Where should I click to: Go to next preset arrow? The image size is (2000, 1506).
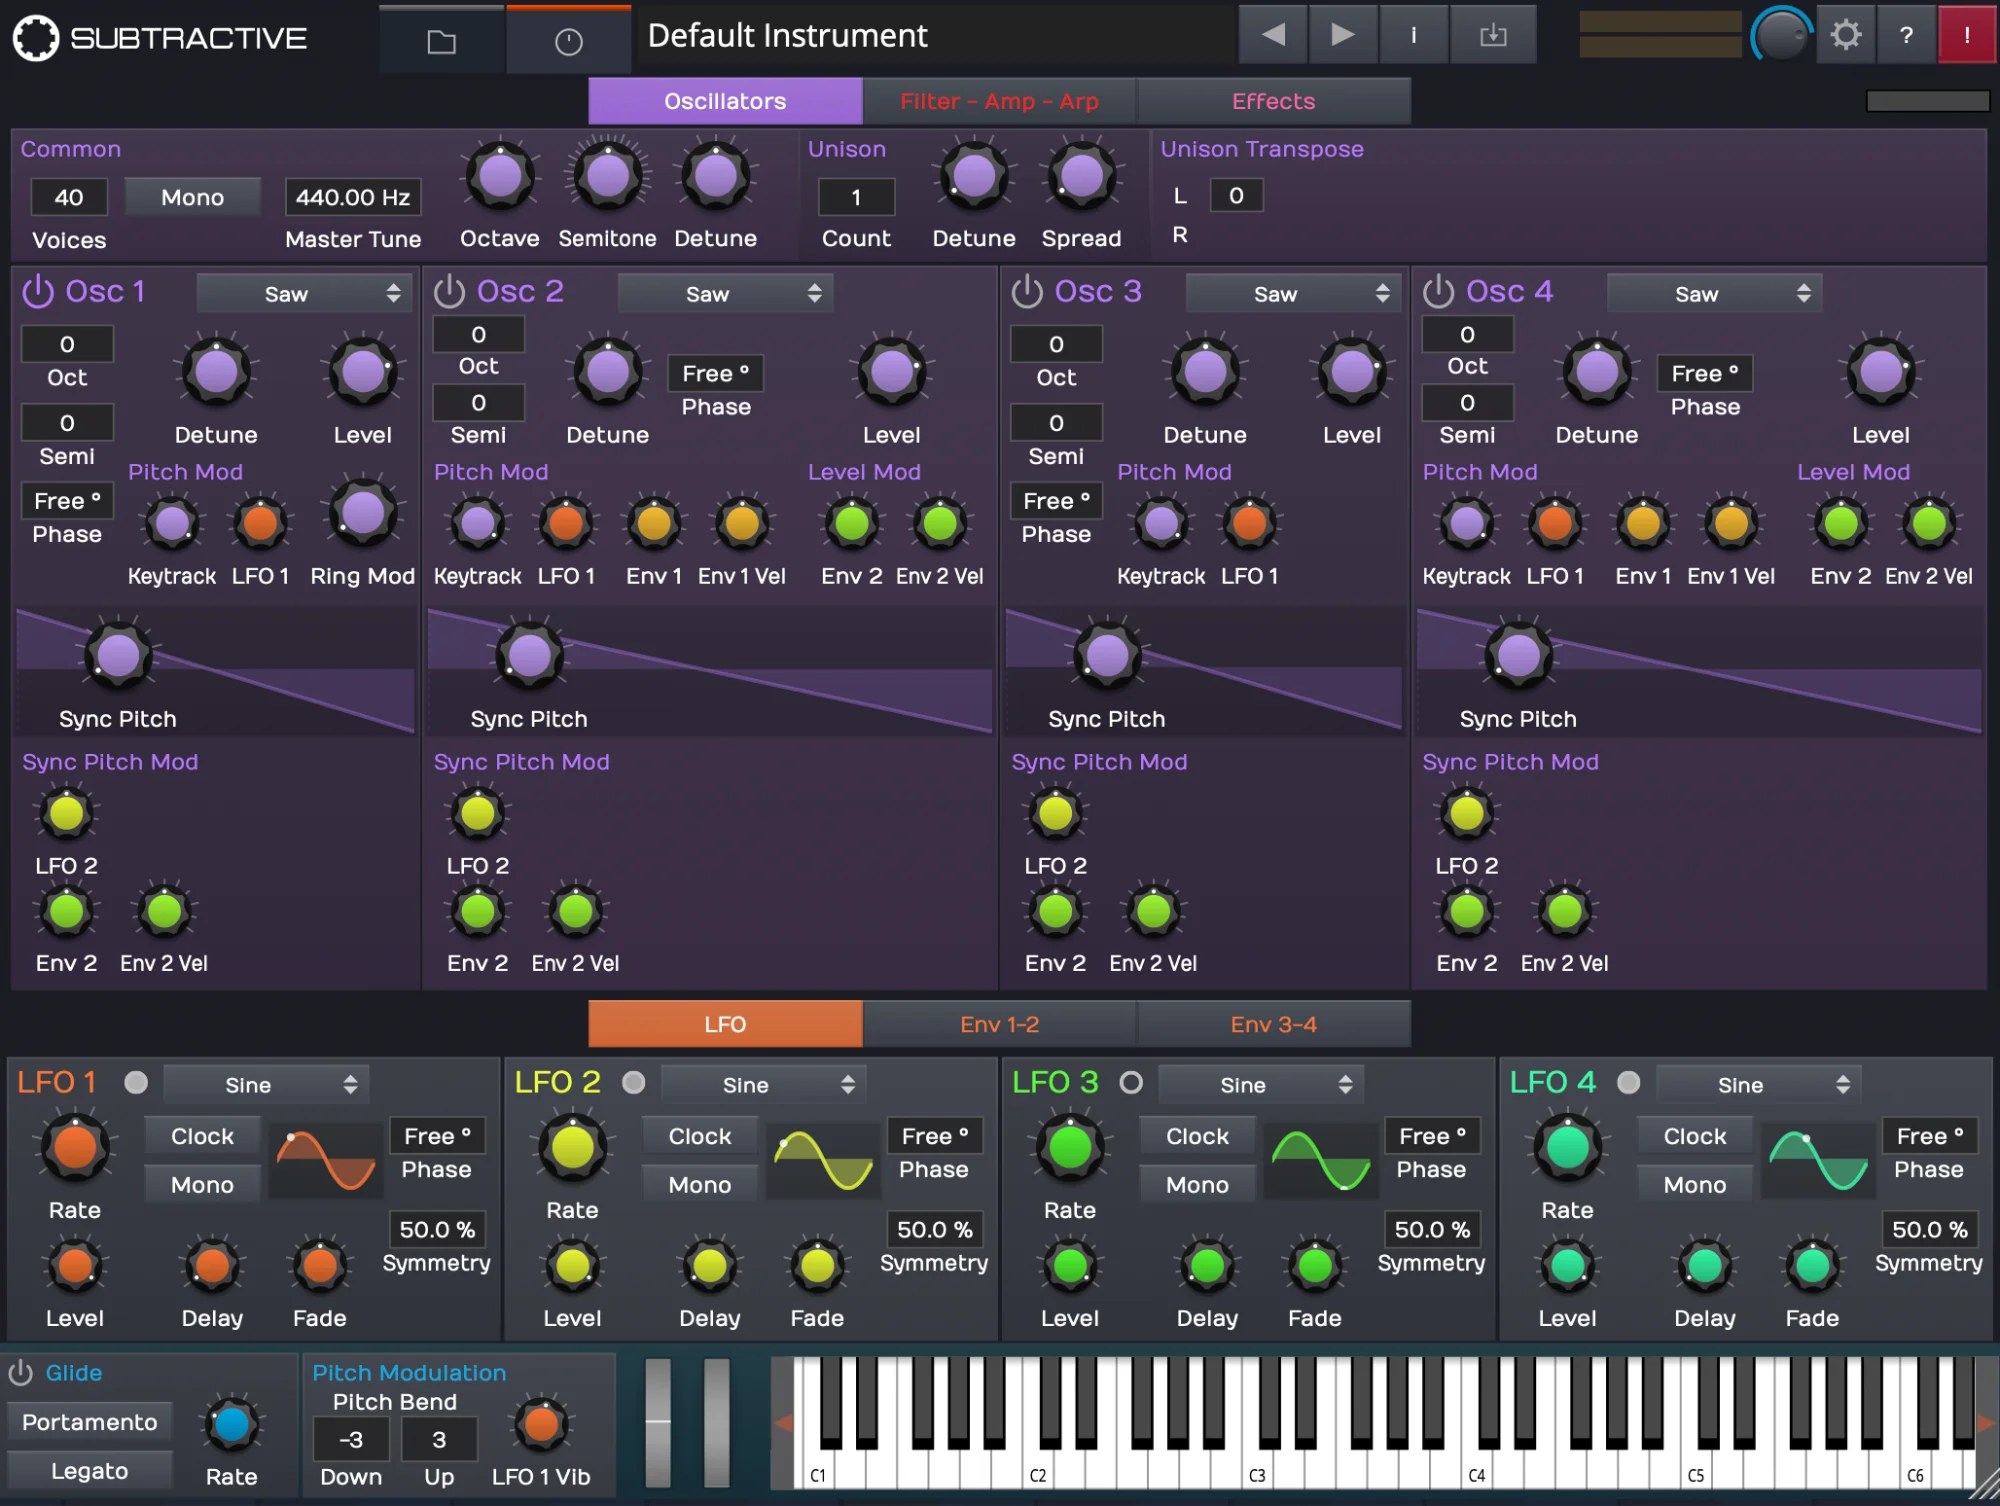1343,35
